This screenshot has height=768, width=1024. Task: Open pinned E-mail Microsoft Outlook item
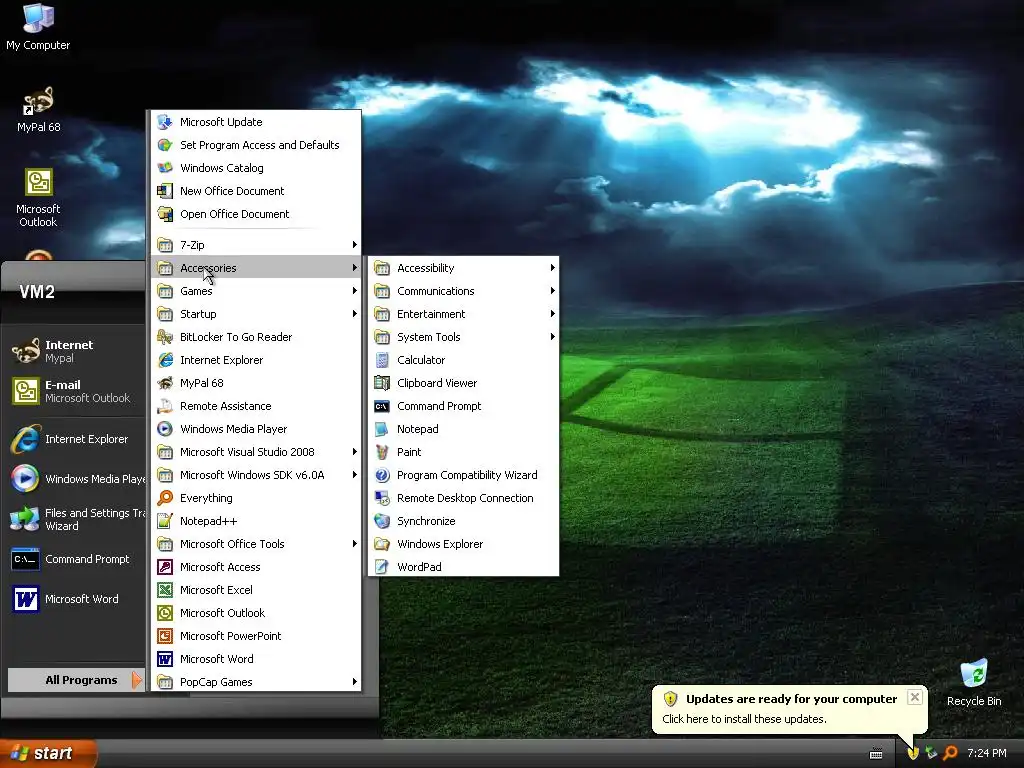click(77, 391)
